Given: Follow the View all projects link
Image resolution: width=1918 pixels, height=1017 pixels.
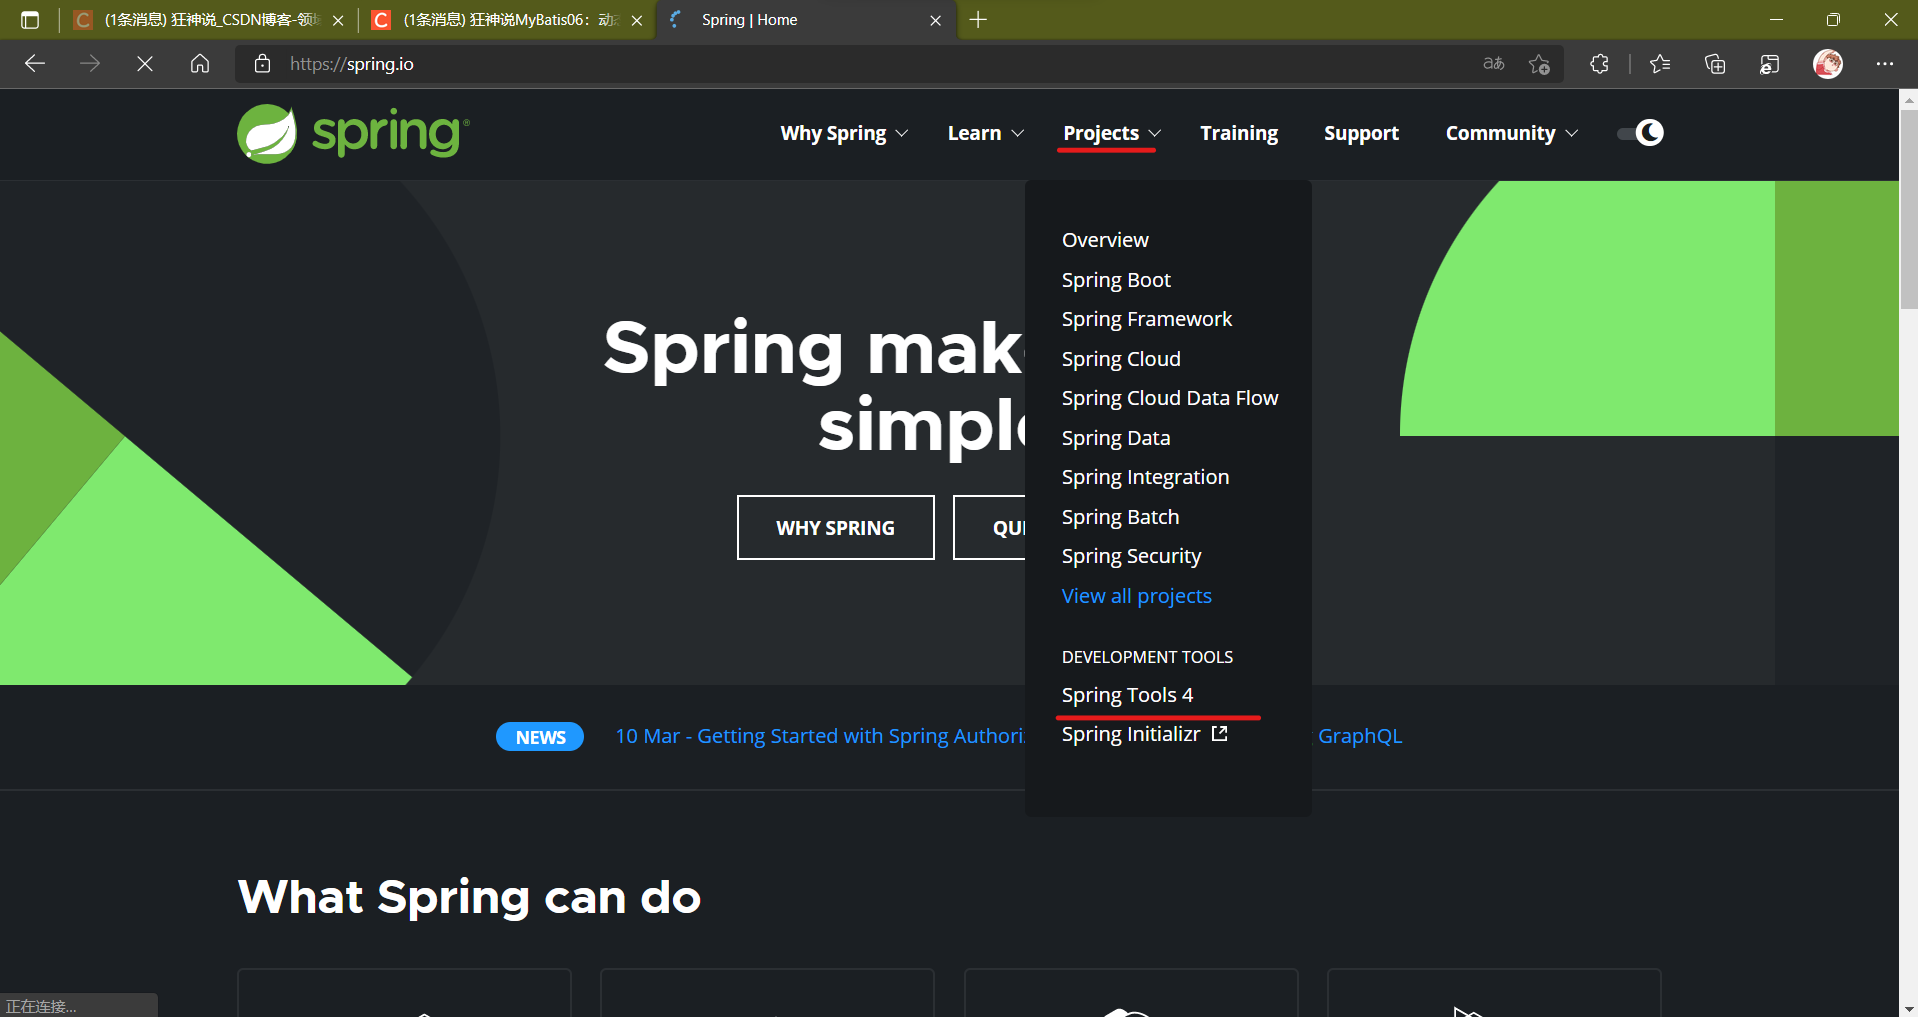Looking at the screenshot, I should pyautogui.click(x=1137, y=596).
